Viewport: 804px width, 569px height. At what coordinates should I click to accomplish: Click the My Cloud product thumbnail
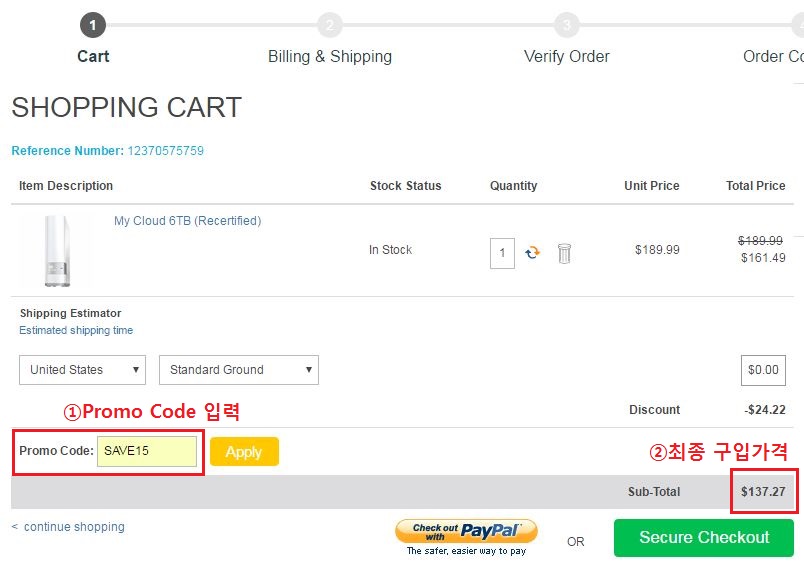[x=55, y=251]
